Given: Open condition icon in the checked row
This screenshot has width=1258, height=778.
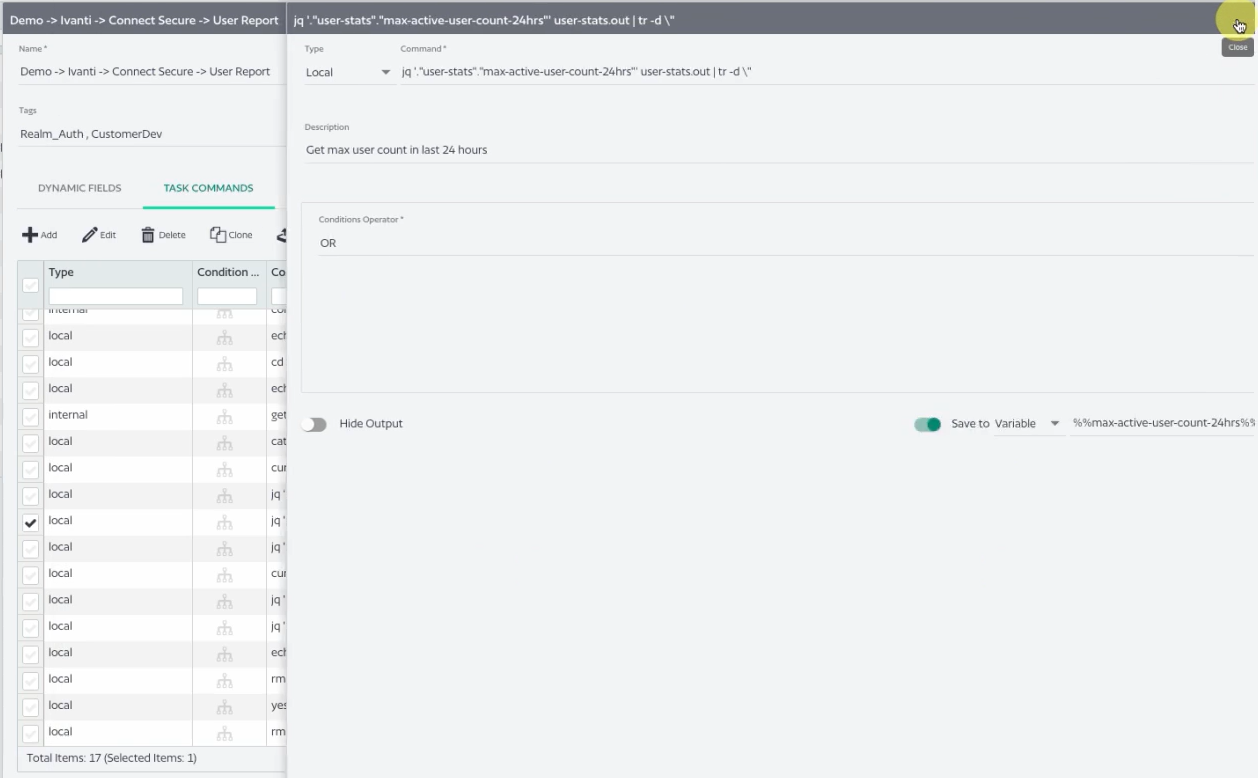Looking at the screenshot, I should (x=225, y=521).
